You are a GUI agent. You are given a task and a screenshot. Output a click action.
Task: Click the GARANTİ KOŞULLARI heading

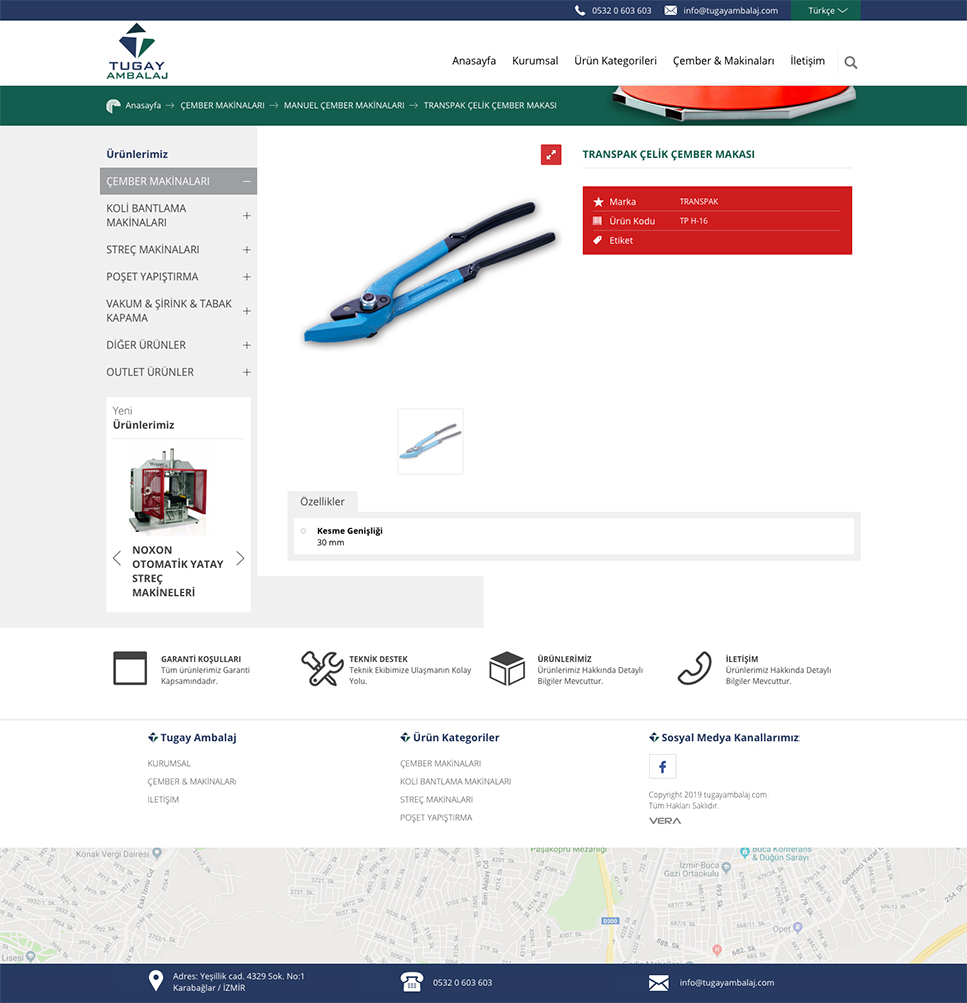(201, 659)
